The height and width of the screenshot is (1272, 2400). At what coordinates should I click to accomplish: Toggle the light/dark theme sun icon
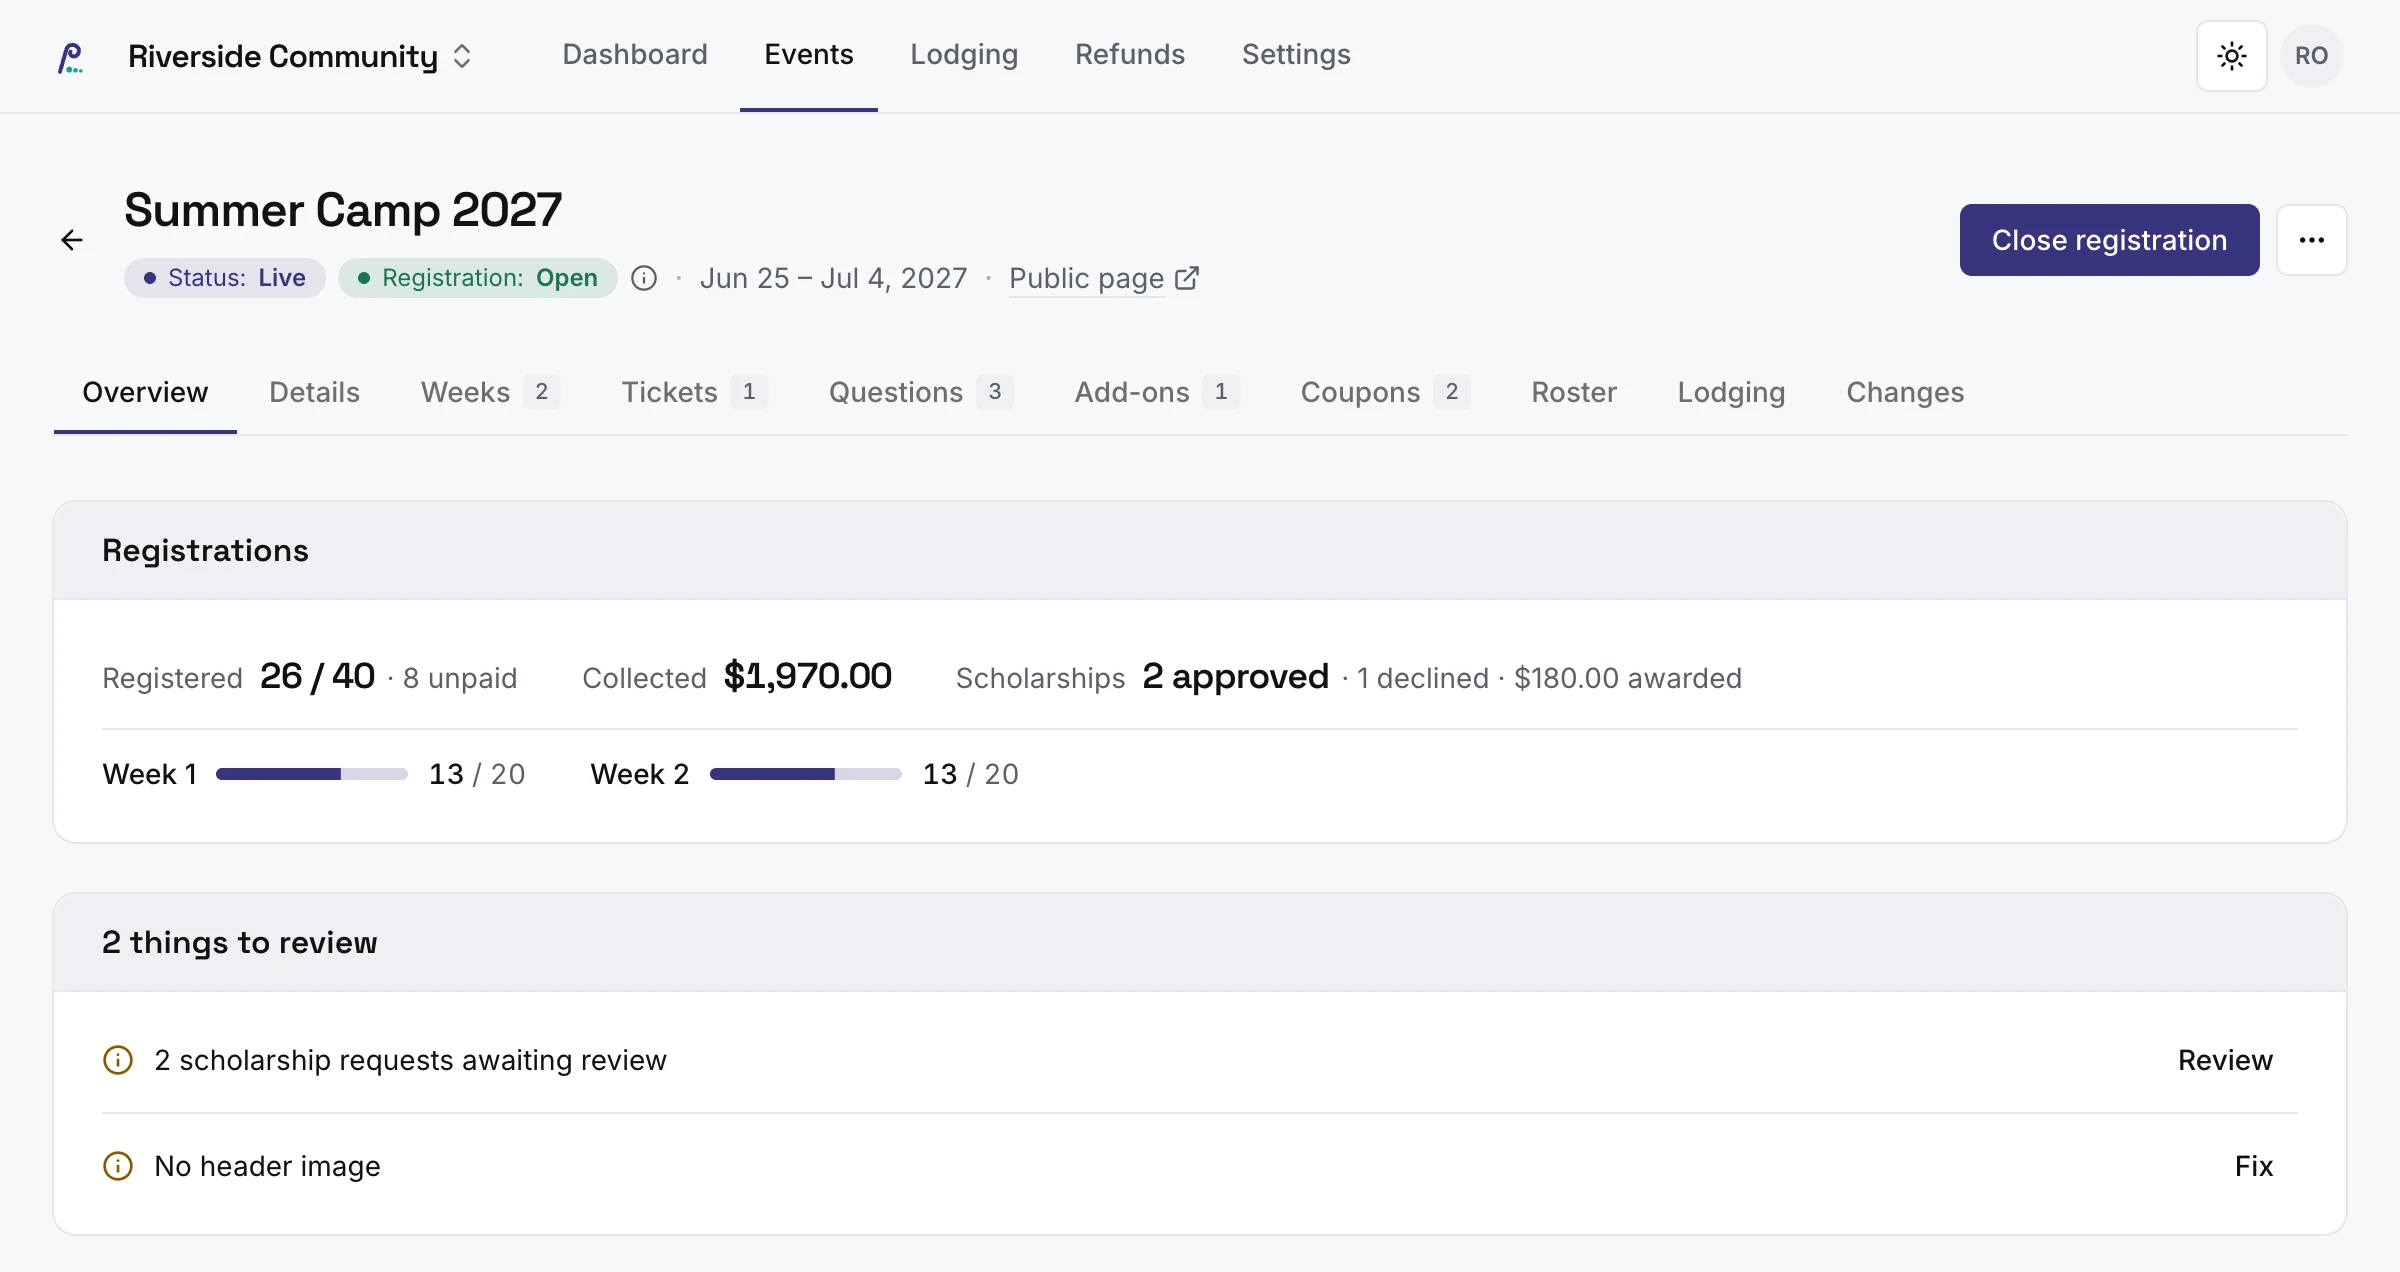click(2232, 56)
